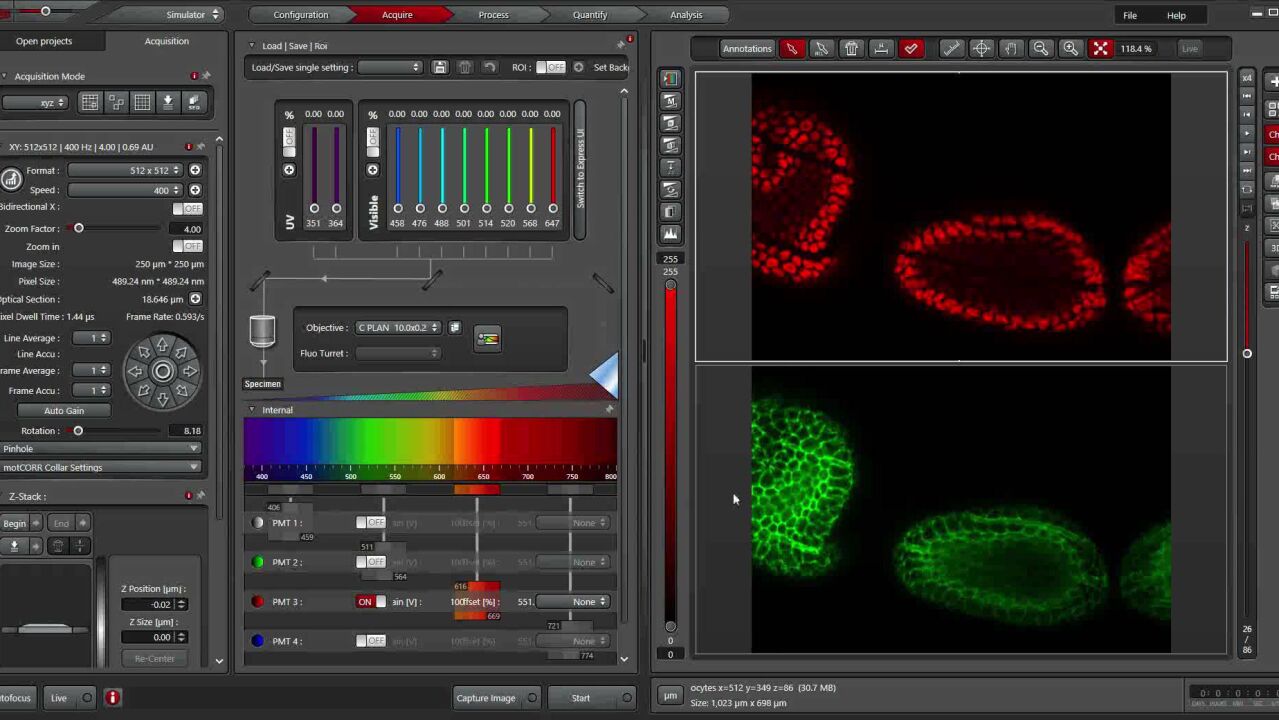Screen dimensions: 1279x720
Task: Open the Format 512 x 512 dropdown
Action: pos(125,170)
